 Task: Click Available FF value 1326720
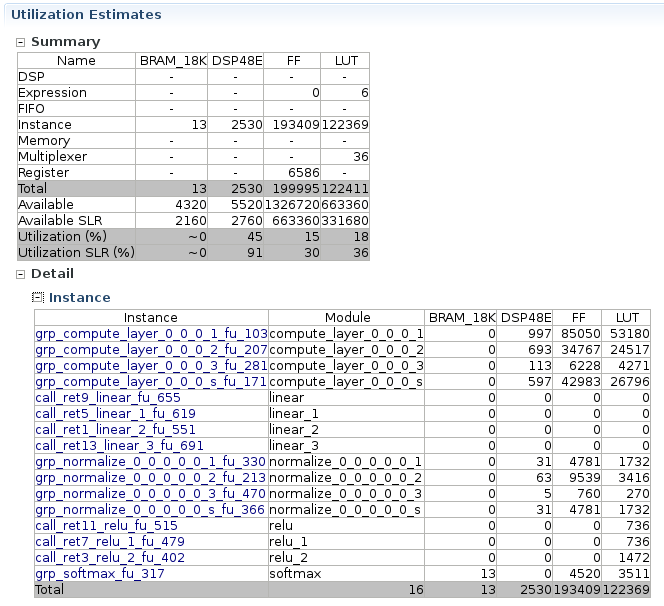pyautogui.click(x=292, y=205)
